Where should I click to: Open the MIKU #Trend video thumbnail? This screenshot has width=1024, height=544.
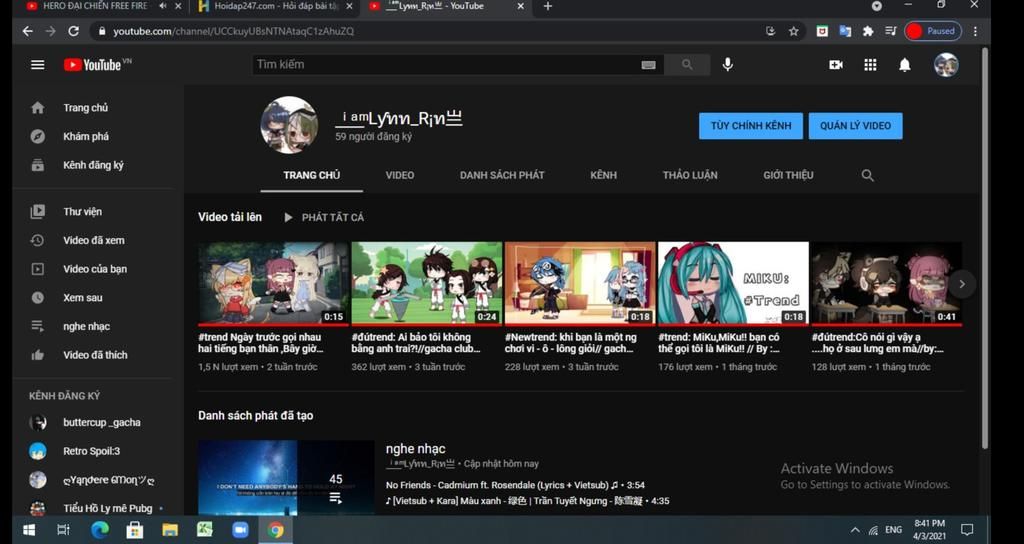click(x=733, y=283)
